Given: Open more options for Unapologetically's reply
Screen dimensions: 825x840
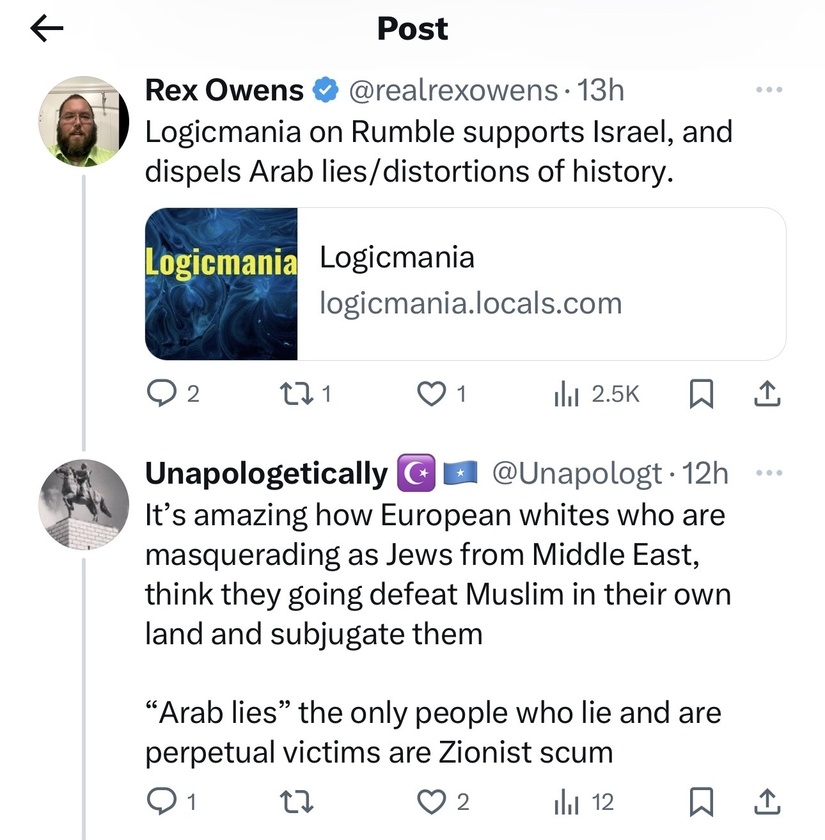Looking at the screenshot, I should point(769,473).
